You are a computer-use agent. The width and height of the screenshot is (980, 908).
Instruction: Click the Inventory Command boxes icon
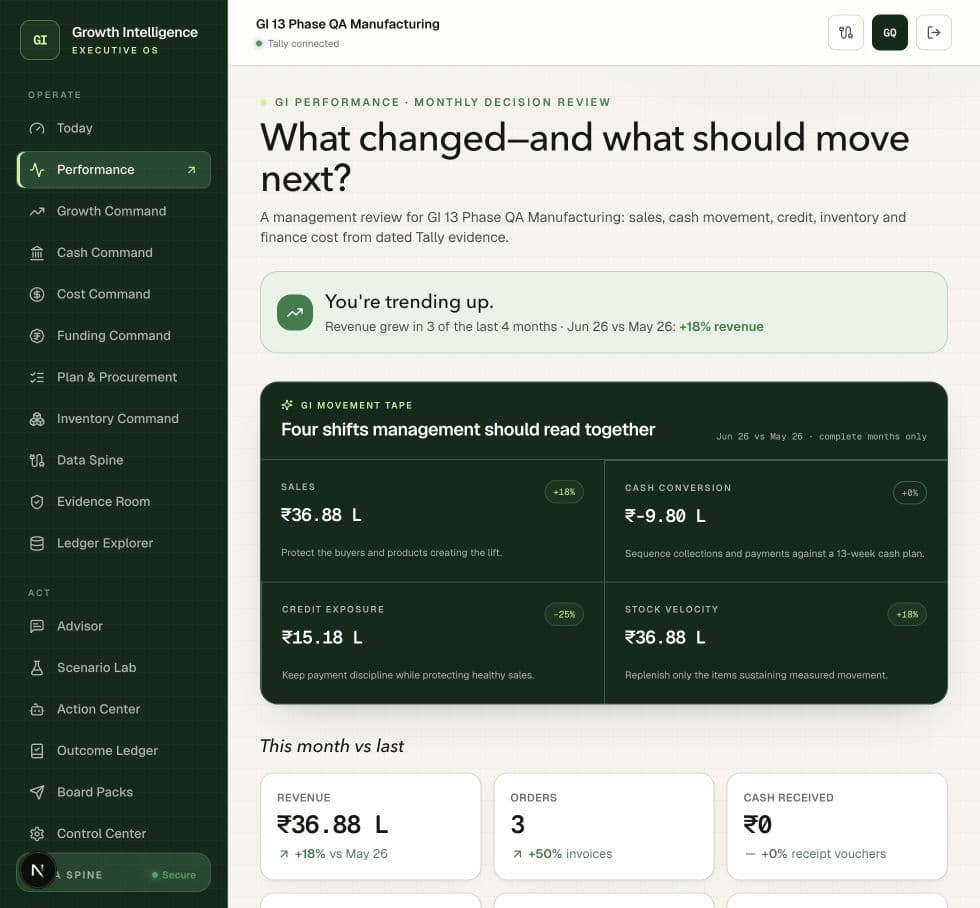pos(37,419)
